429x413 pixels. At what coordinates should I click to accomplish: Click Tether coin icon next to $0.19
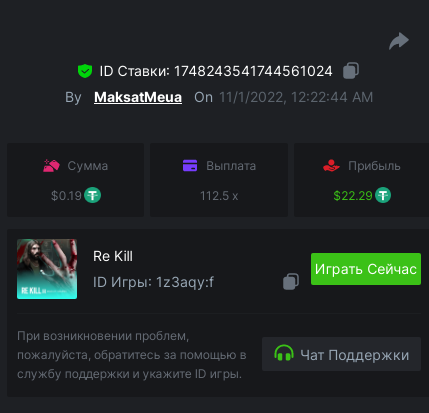[92, 195]
